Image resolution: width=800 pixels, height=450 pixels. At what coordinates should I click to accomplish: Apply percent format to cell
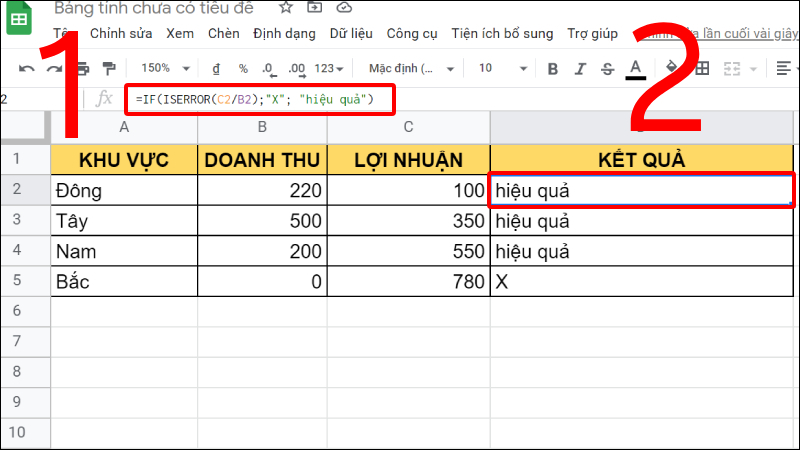pyautogui.click(x=243, y=69)
